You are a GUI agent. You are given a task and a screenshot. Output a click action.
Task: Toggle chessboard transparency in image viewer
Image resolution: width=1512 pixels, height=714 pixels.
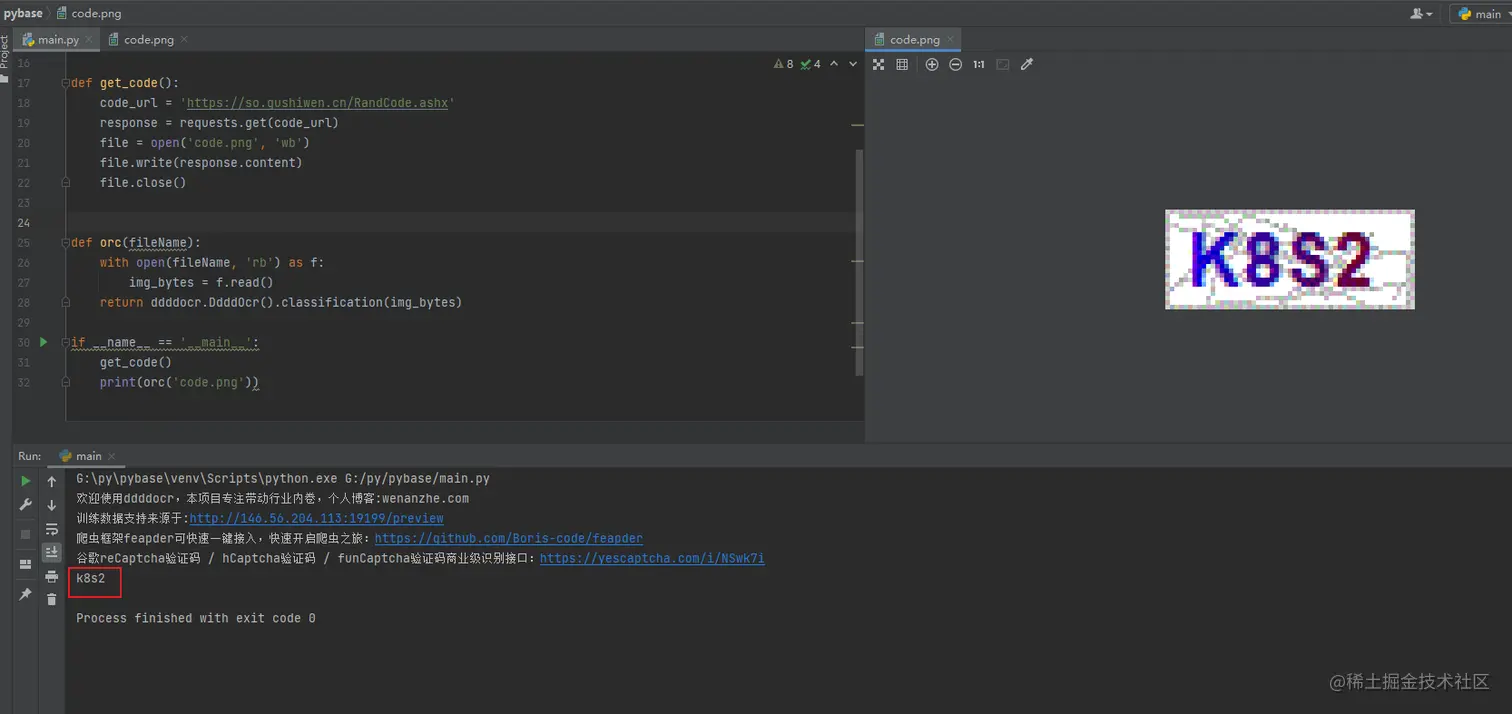coord(879,64)
